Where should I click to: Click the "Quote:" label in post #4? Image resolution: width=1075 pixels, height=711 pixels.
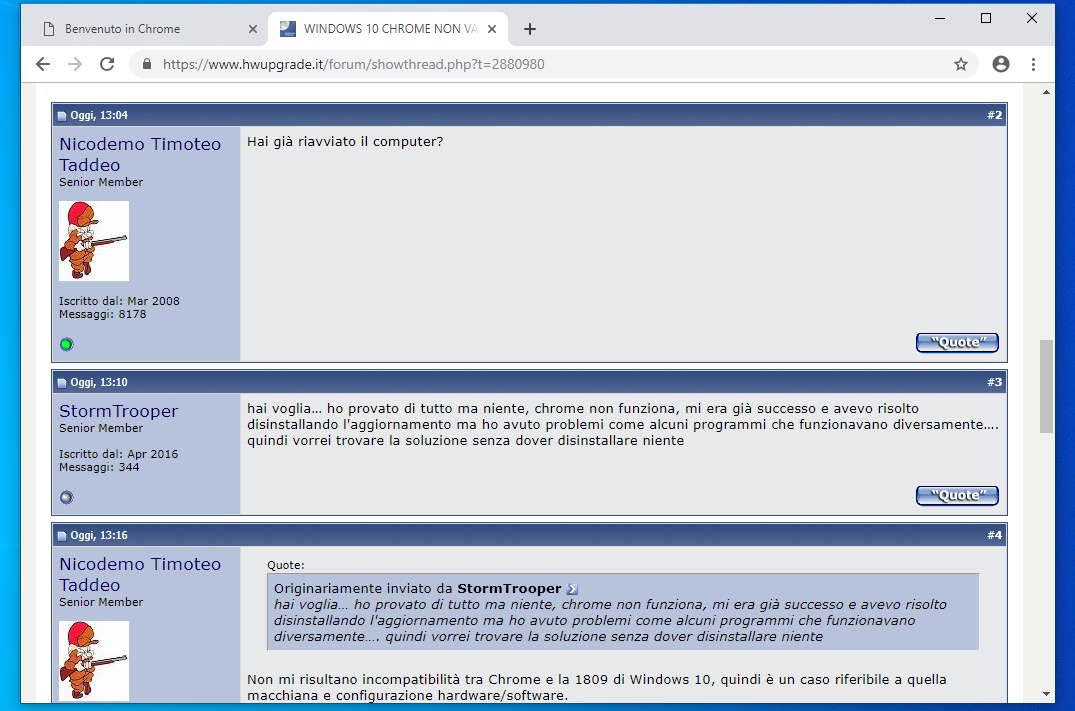(285, 565)
